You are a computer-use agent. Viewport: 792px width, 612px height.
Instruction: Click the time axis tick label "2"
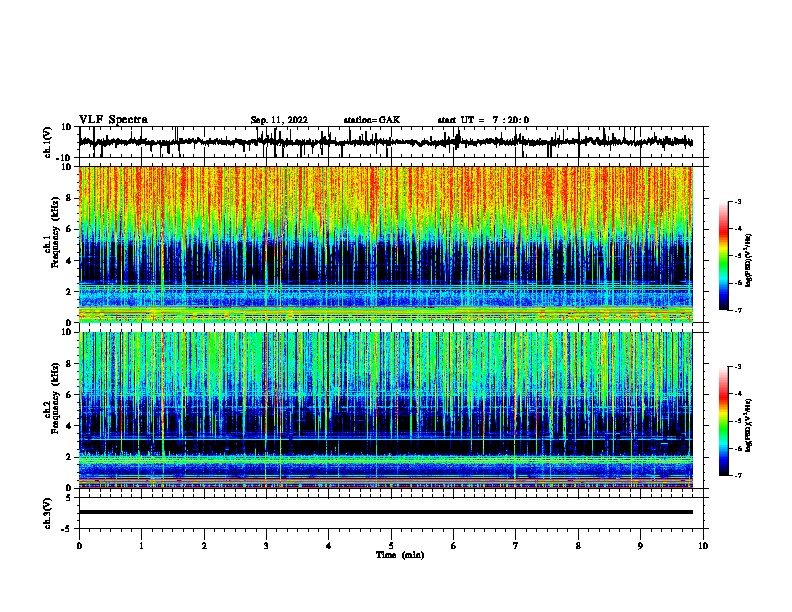point(204,546)
